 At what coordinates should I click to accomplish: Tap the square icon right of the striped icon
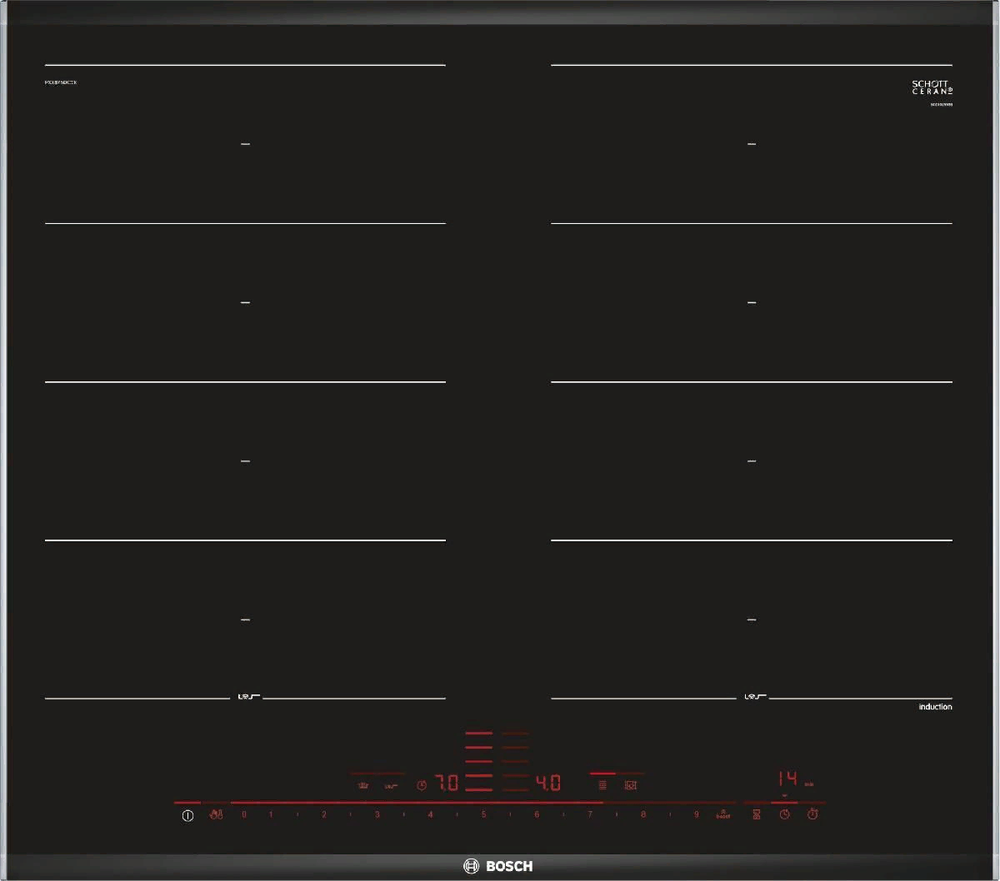(x=630, y=786)
